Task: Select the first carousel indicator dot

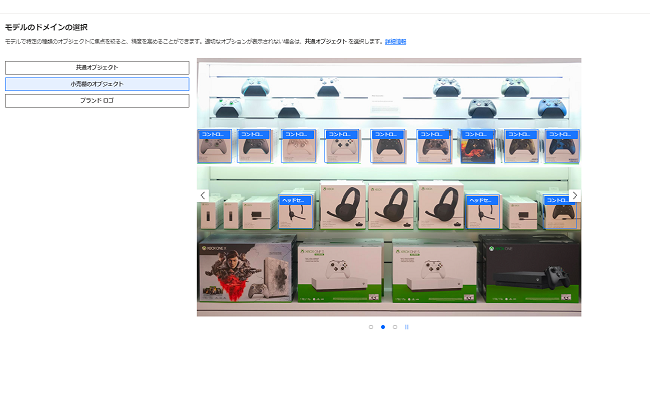Action: [x=371, y=327]
